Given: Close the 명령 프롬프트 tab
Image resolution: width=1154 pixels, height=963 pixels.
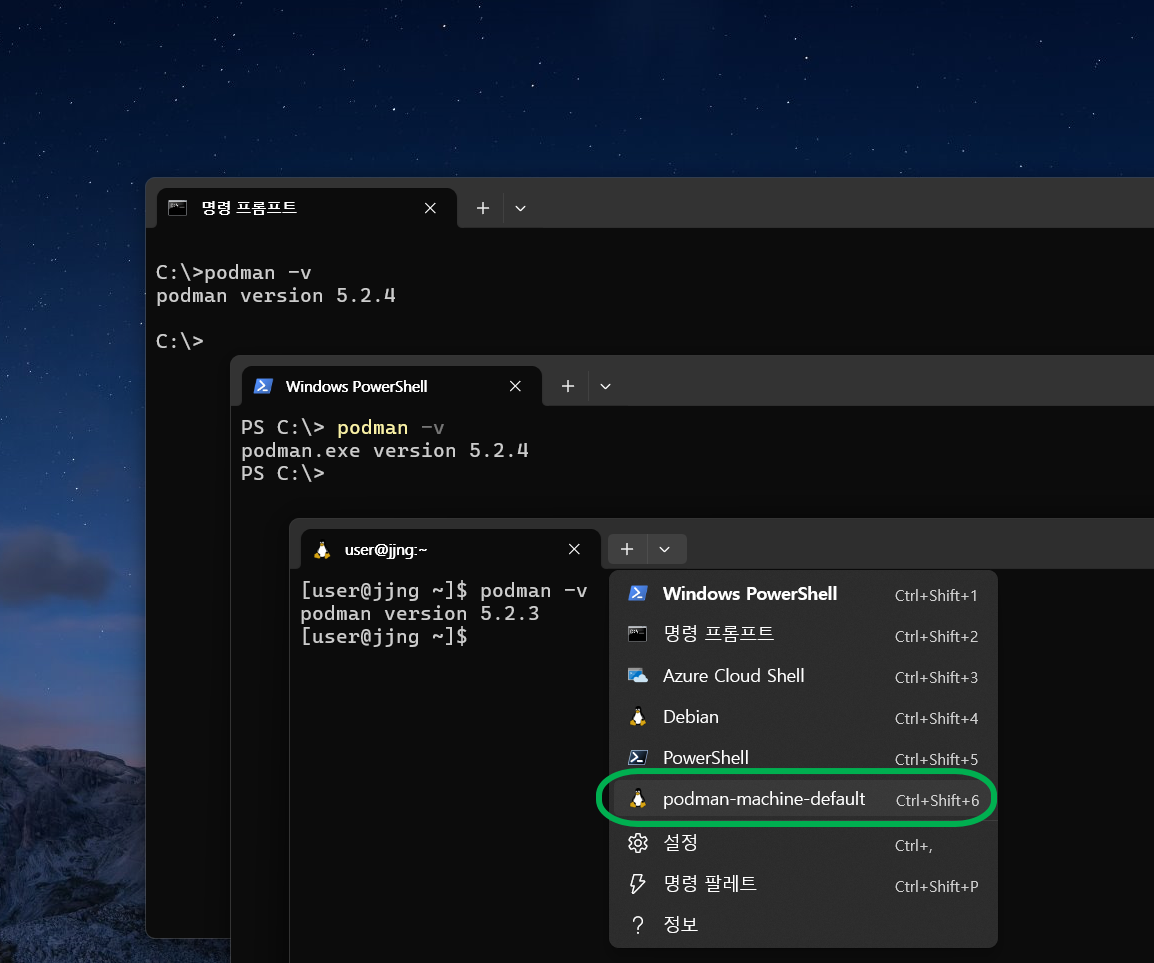Looking at the screenshot, I should click(431, 208).
